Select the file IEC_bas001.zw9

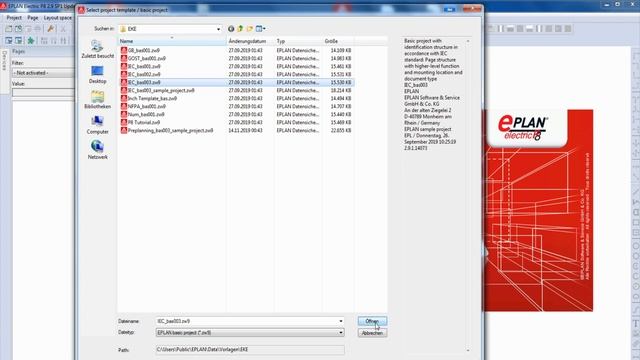[144, 66]
